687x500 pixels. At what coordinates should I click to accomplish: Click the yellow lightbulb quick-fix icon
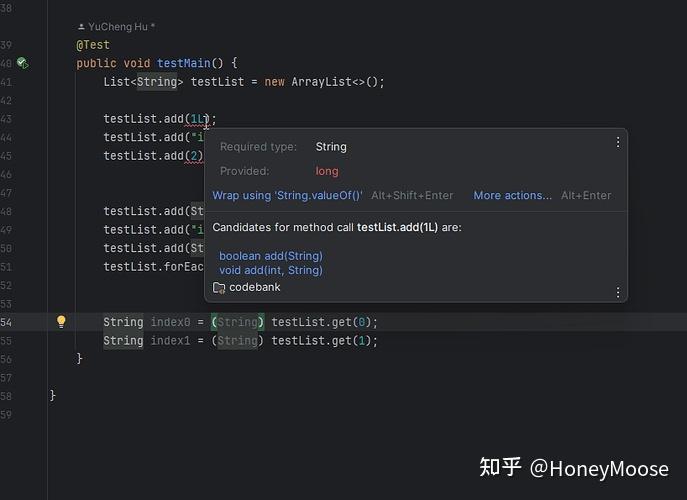tap(61, 322)
